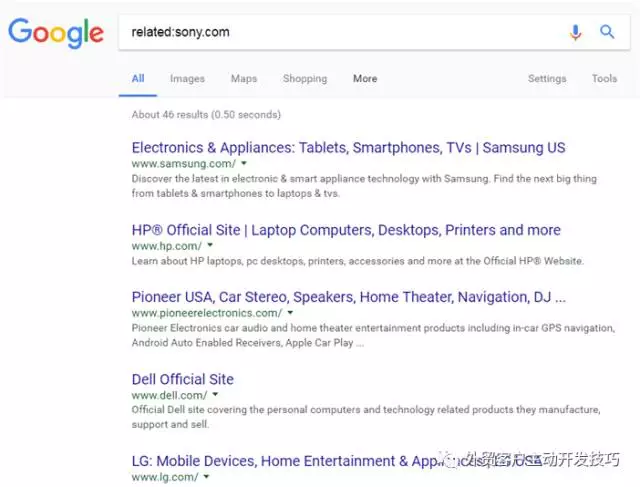Click the Dell snippet 'Official Dell site covering'
This screenshot has height=487, width=640.
tap(366, 417)
